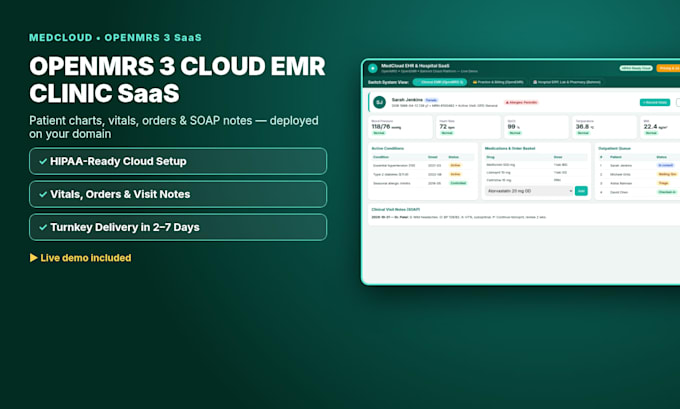Viewport: 680px width, 409px height.
Task: Click the HIPAA Ready Cloud badge
Action: coord(636,68)
